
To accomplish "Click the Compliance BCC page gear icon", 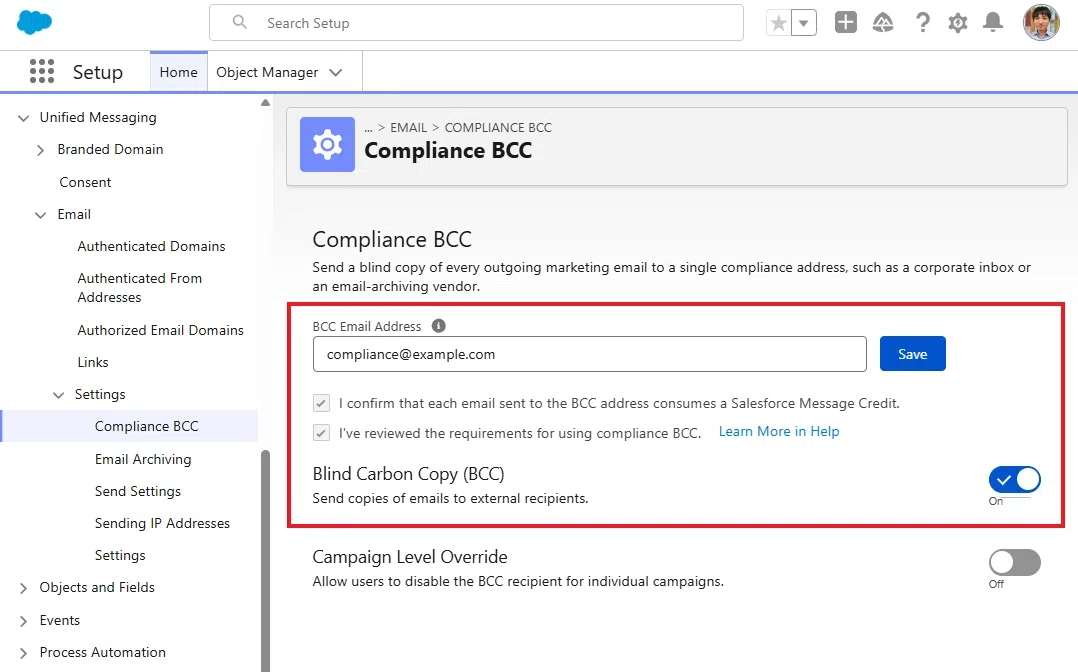I will (x=327, y=144).
